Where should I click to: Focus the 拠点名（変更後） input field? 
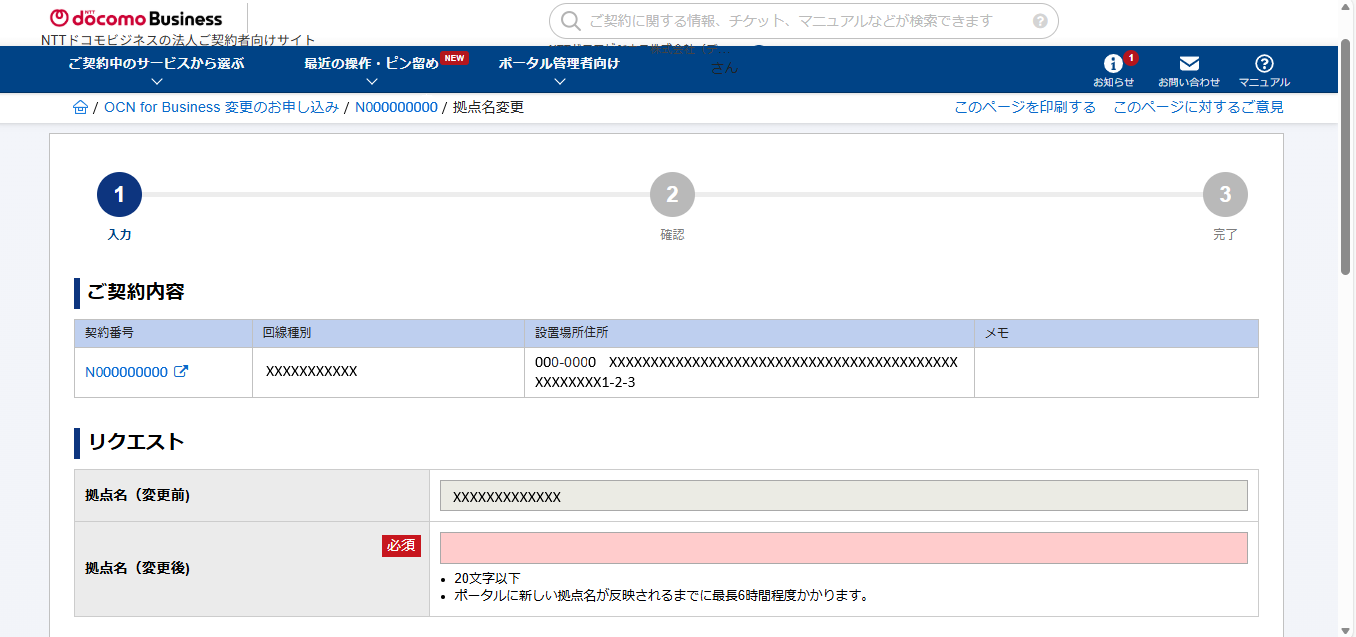tap(843, 548)
